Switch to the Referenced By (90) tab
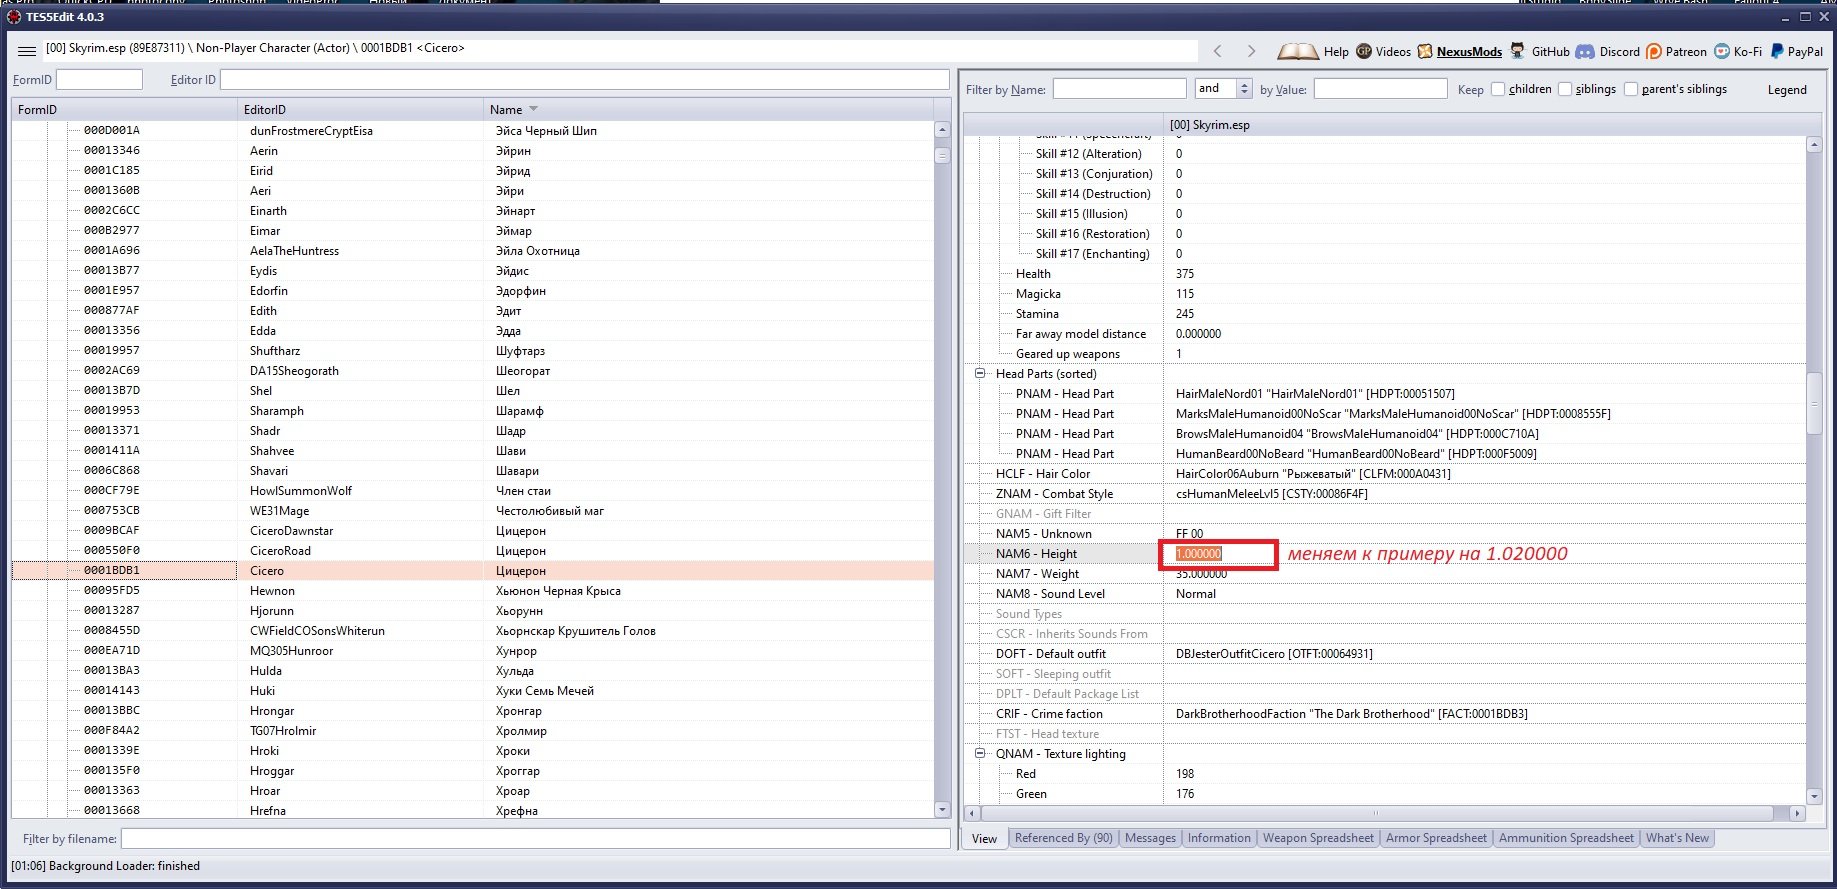Image resolution: width=1837 pixels, height=889 pixels. point(1063,838)
